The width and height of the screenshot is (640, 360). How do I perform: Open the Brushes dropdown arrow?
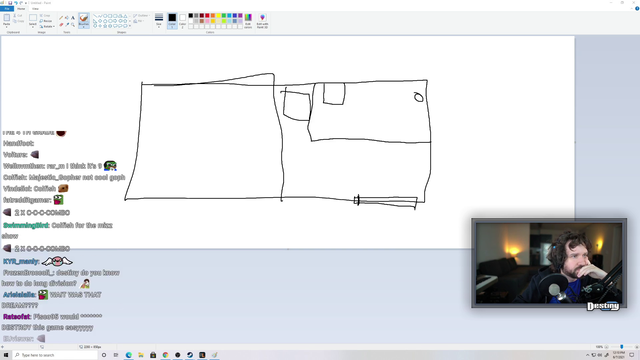[x=83, y=27]
